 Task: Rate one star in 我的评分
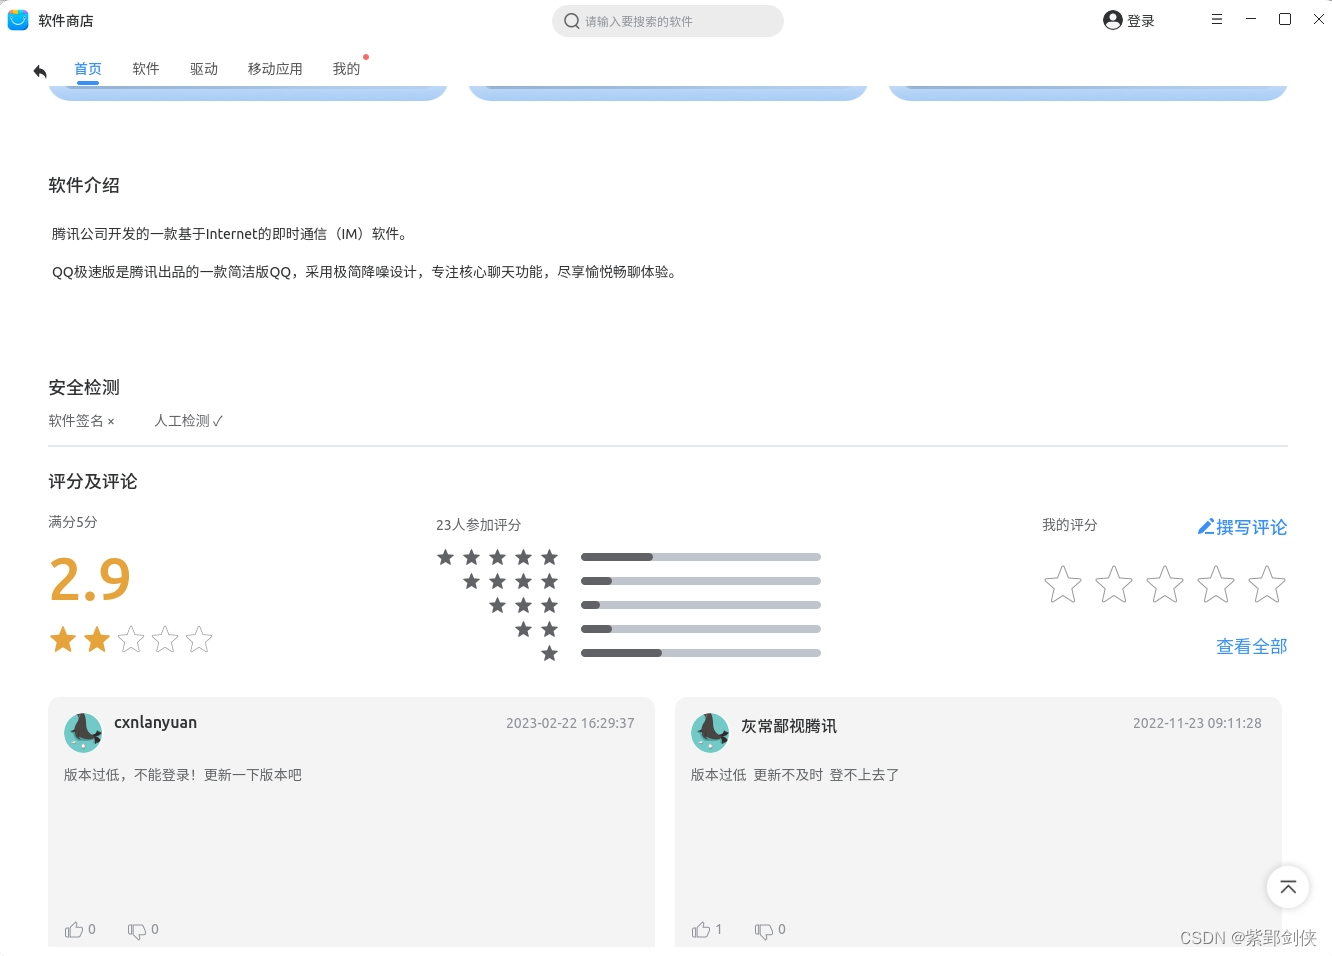click(1063, 585)
